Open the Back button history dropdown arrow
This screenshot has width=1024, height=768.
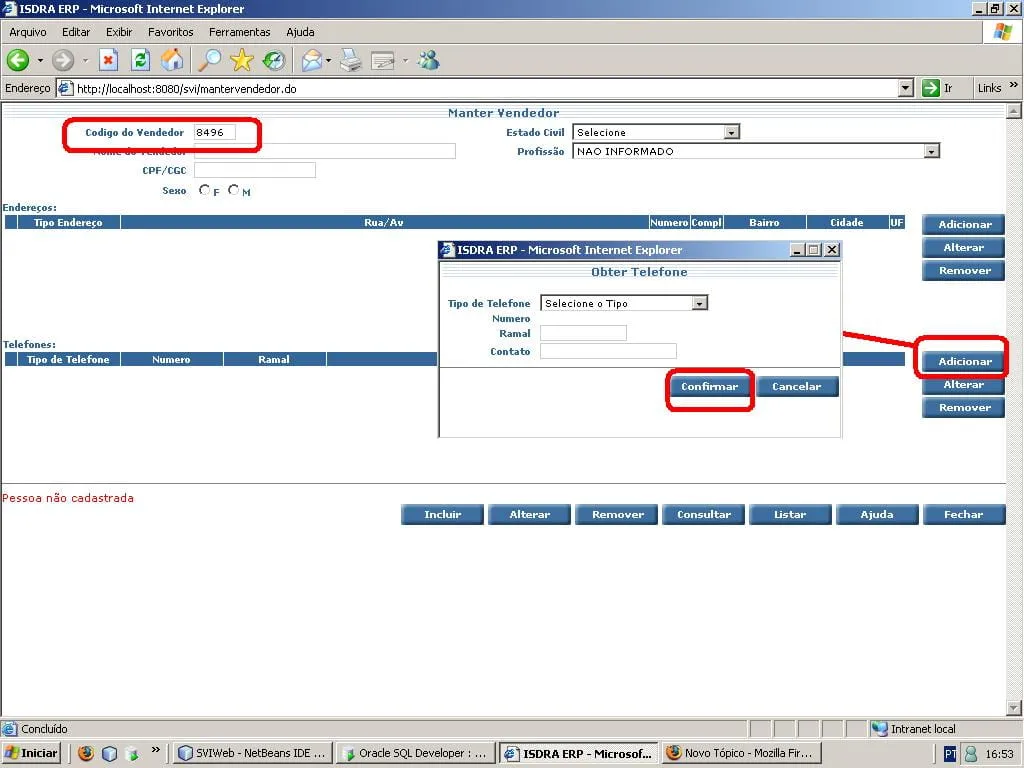40,61
